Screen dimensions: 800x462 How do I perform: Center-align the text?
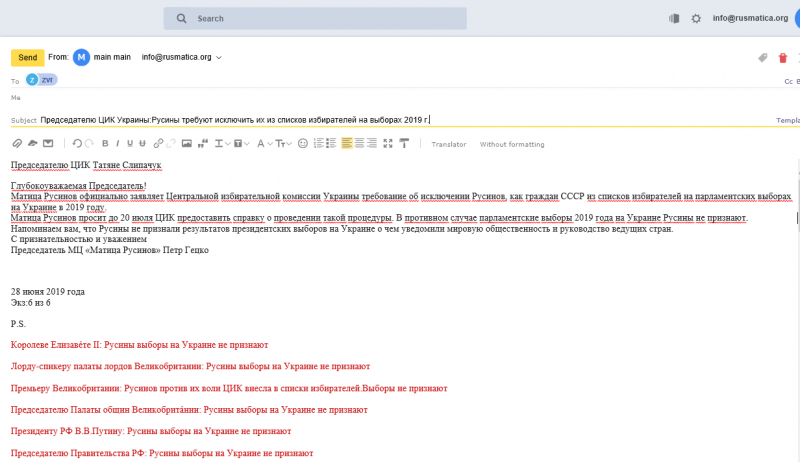point(359,143)
